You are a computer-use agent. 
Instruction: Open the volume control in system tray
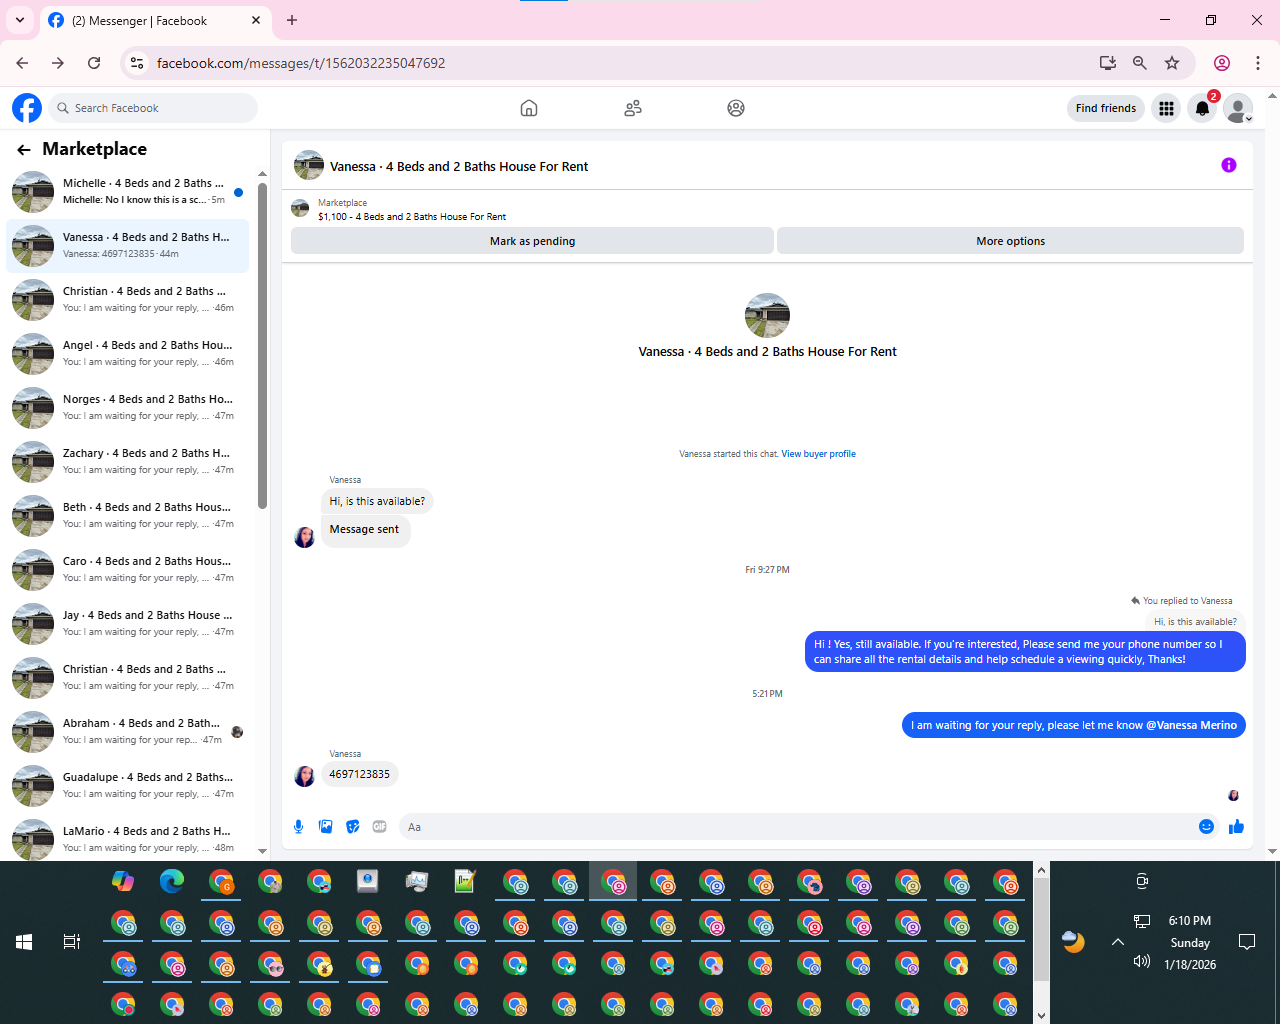tap(1142, 962)
